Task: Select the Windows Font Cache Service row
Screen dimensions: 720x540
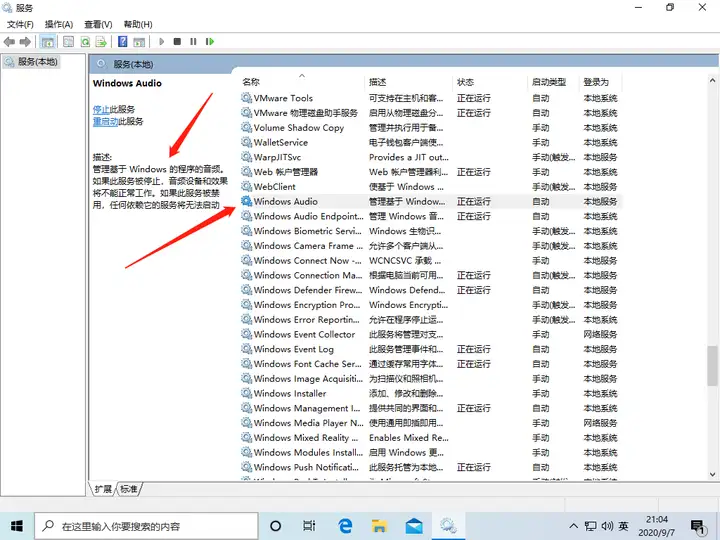Action: [x=430, y=364]
